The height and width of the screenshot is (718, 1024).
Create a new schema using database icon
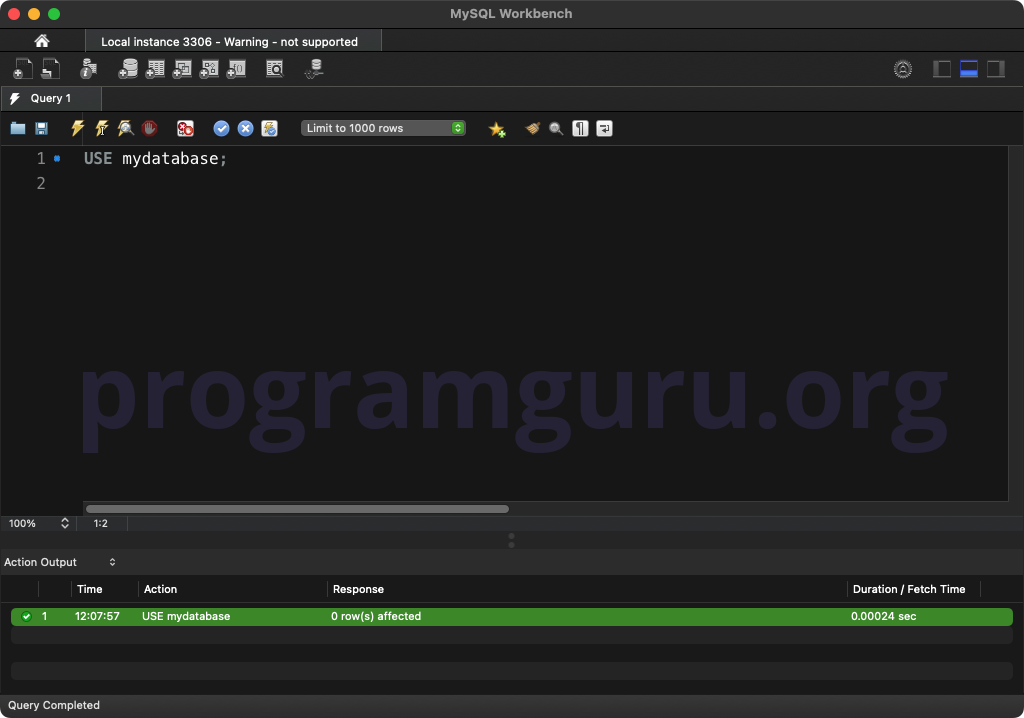128,69
